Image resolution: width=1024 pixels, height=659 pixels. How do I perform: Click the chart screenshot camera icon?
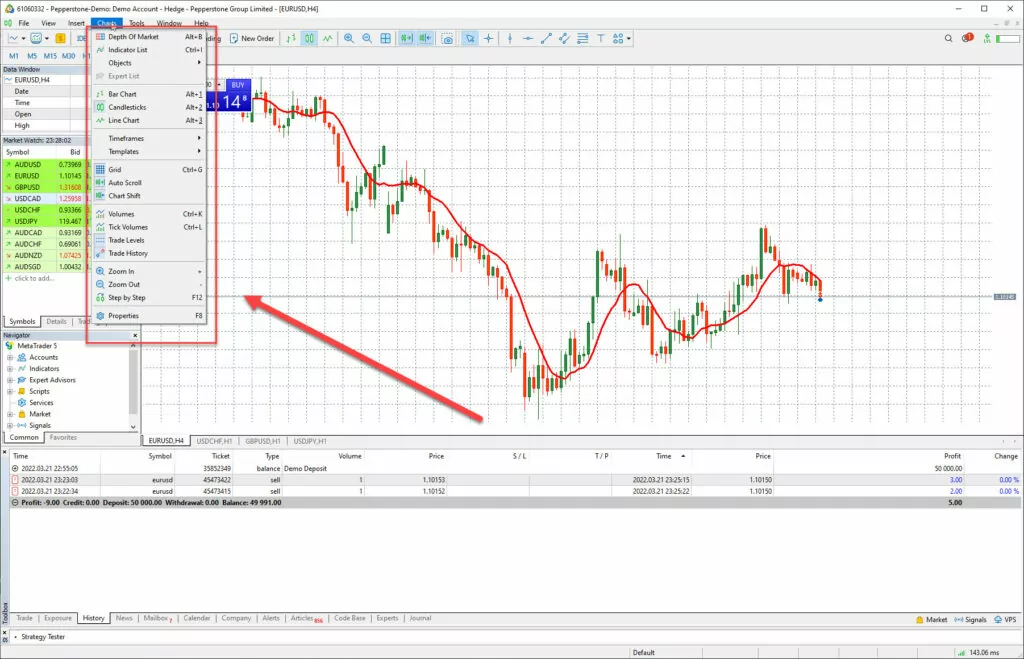(447, 39)
